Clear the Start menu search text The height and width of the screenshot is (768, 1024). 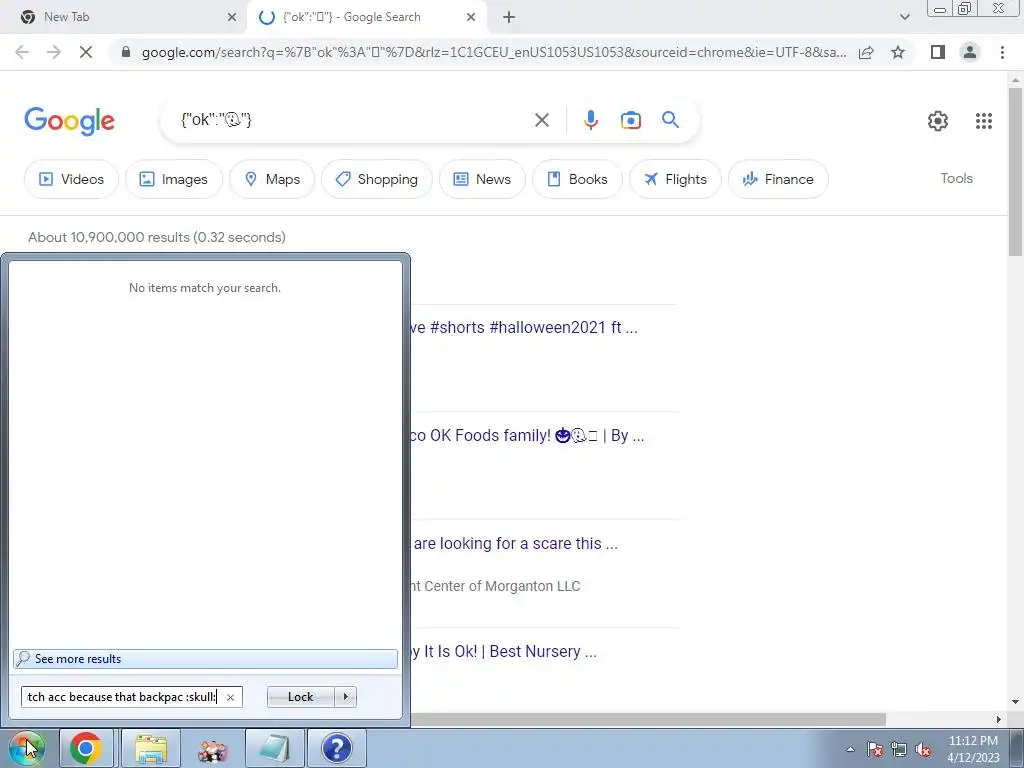(x=230, y=697)
